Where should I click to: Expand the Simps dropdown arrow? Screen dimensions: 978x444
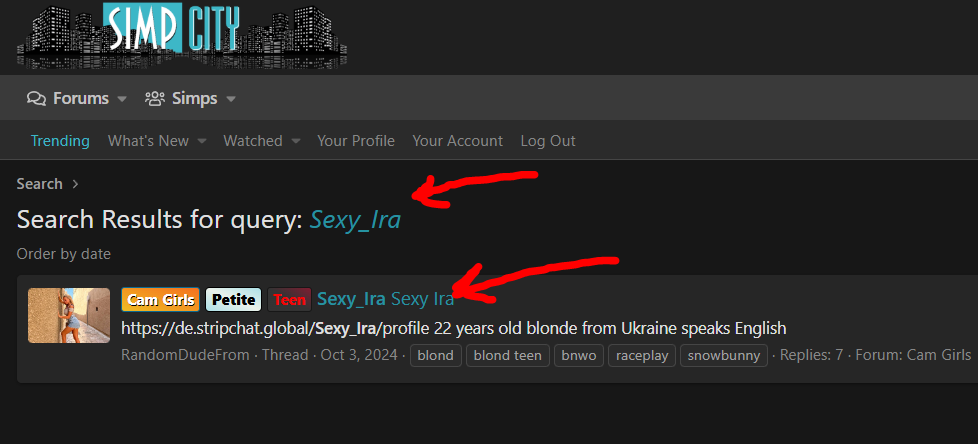231,99
